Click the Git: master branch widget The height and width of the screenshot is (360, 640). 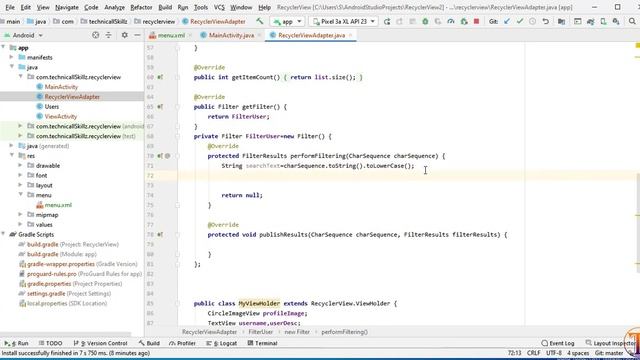pyautogui.click(x=609, y=353)
